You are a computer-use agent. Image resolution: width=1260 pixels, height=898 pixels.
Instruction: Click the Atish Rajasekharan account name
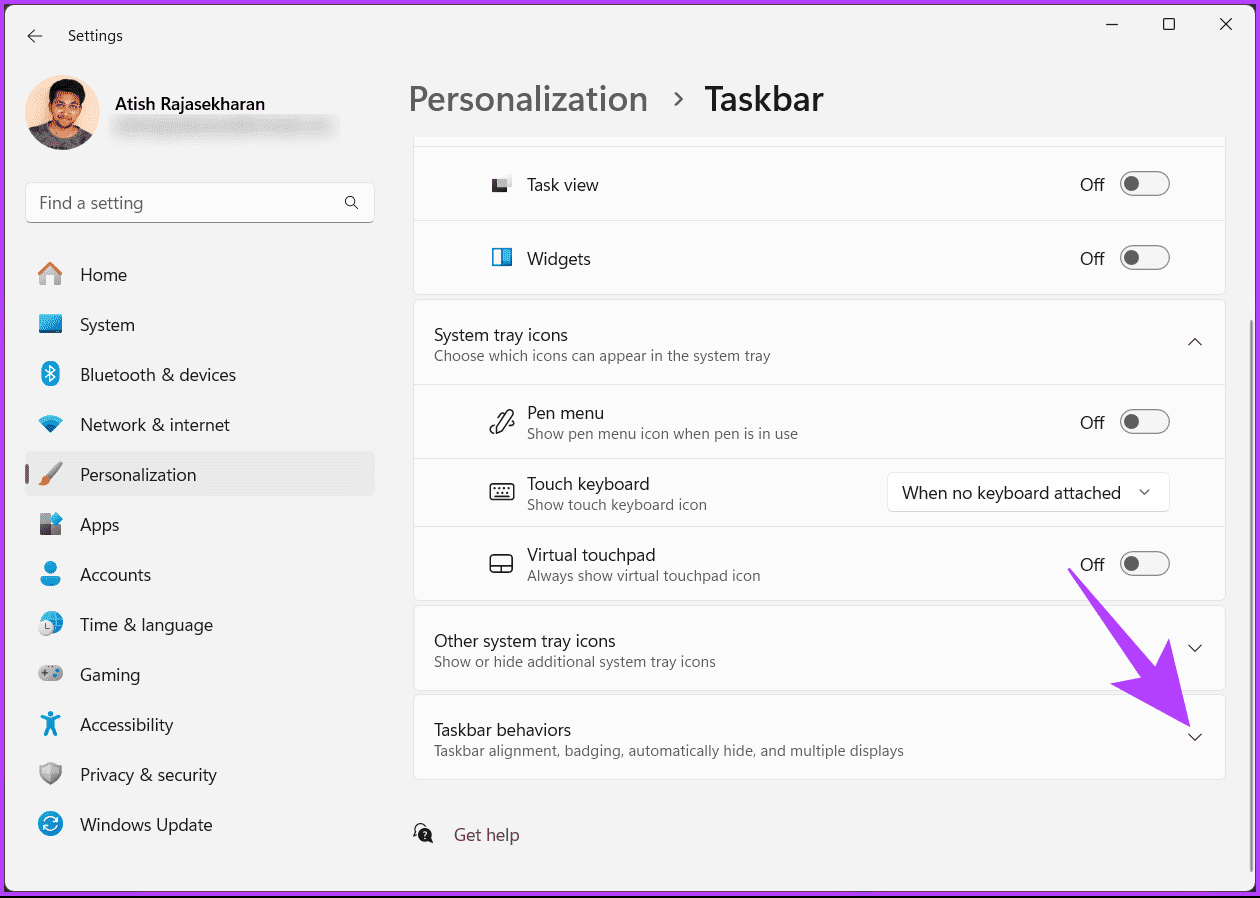coord(190,104)
